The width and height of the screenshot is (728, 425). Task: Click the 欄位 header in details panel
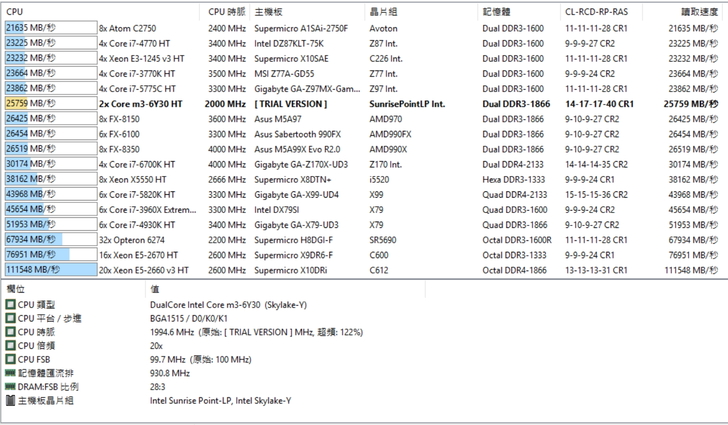pos(17,288)
